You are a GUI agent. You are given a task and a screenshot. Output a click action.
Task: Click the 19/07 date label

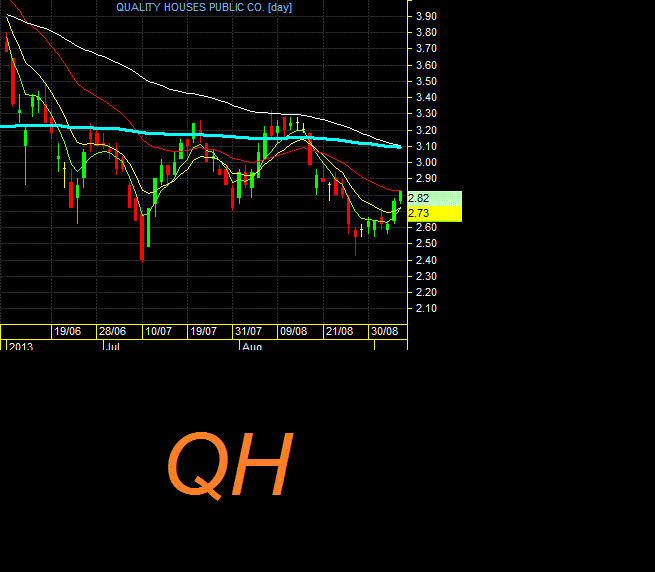tap(203, 332)
